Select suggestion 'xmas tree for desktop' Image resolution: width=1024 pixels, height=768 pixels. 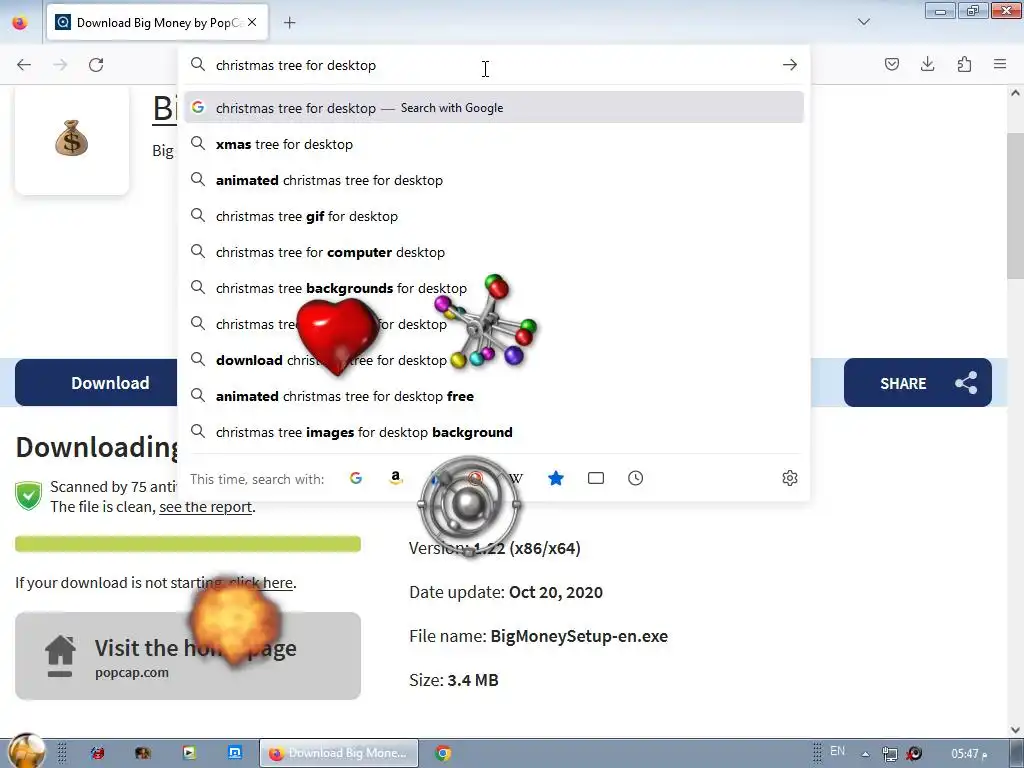click(x=494, y=144)
